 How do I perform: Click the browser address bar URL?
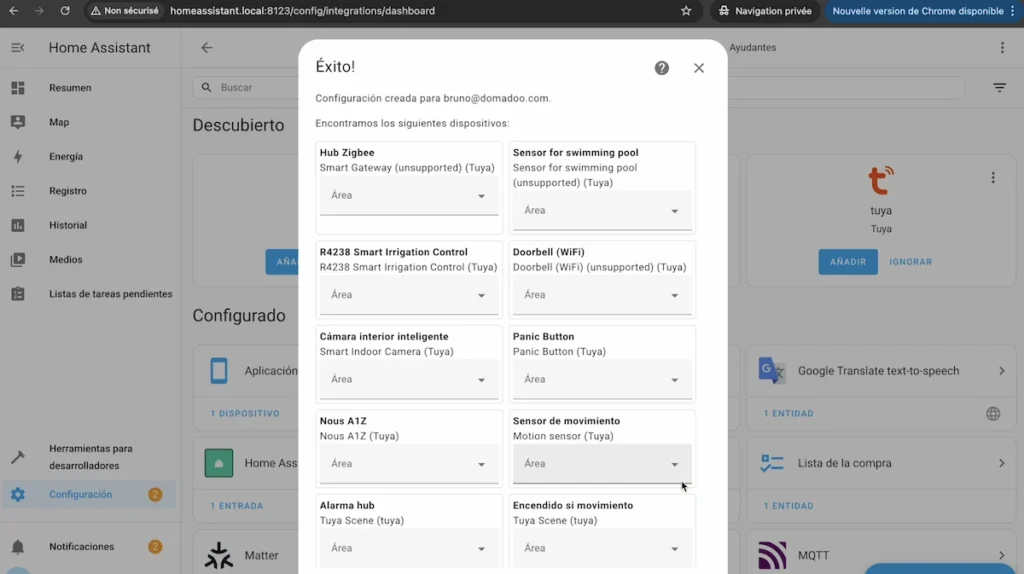pos(302,10)
